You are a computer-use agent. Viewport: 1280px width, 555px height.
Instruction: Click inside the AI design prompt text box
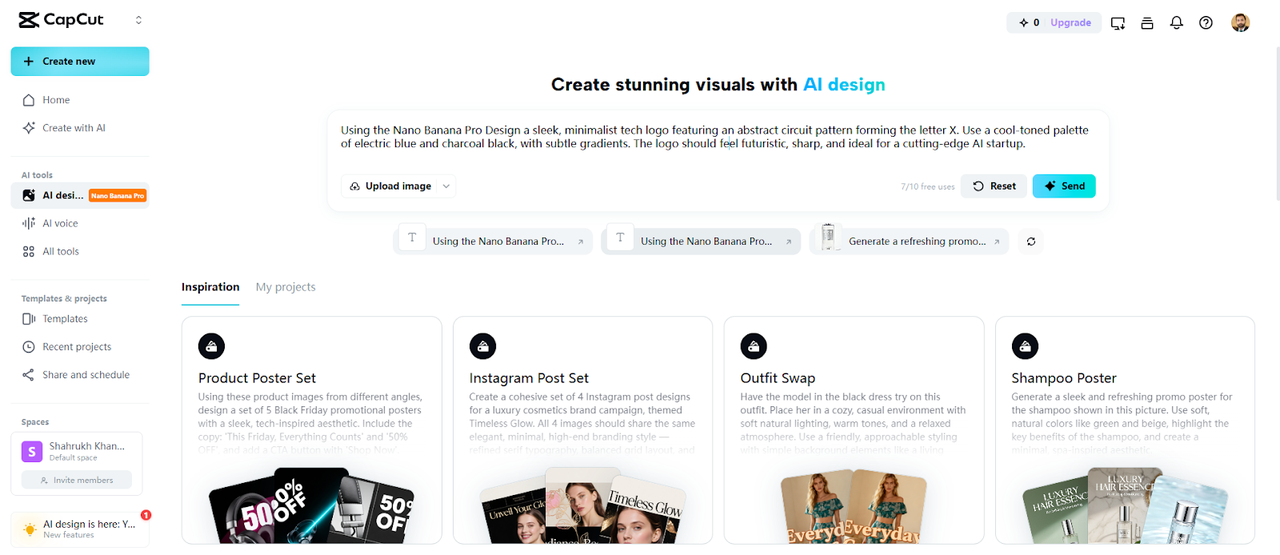[x=718, y=137]
